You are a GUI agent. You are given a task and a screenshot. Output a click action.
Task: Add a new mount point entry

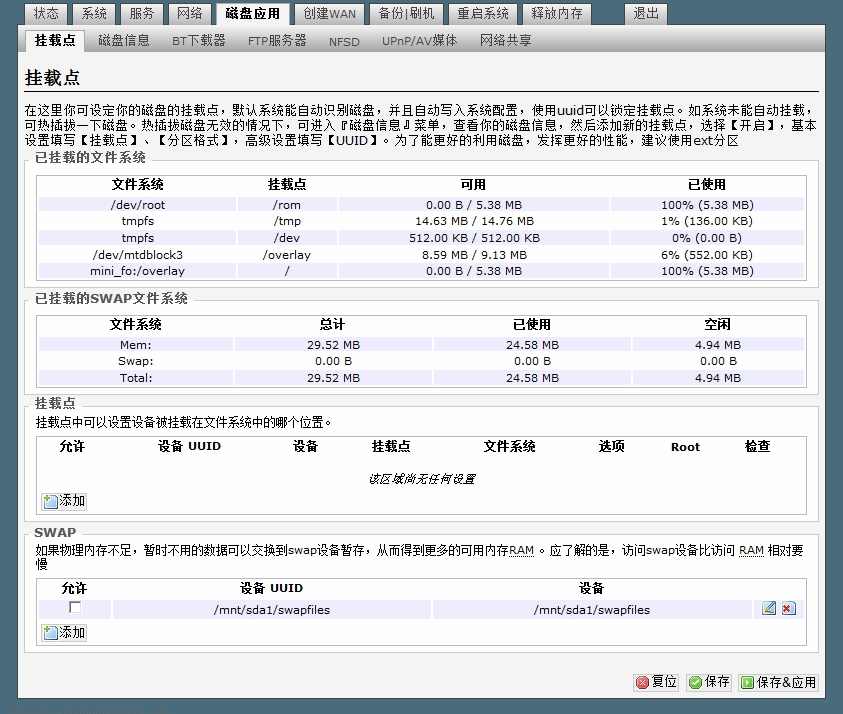[x=64, y=501]
